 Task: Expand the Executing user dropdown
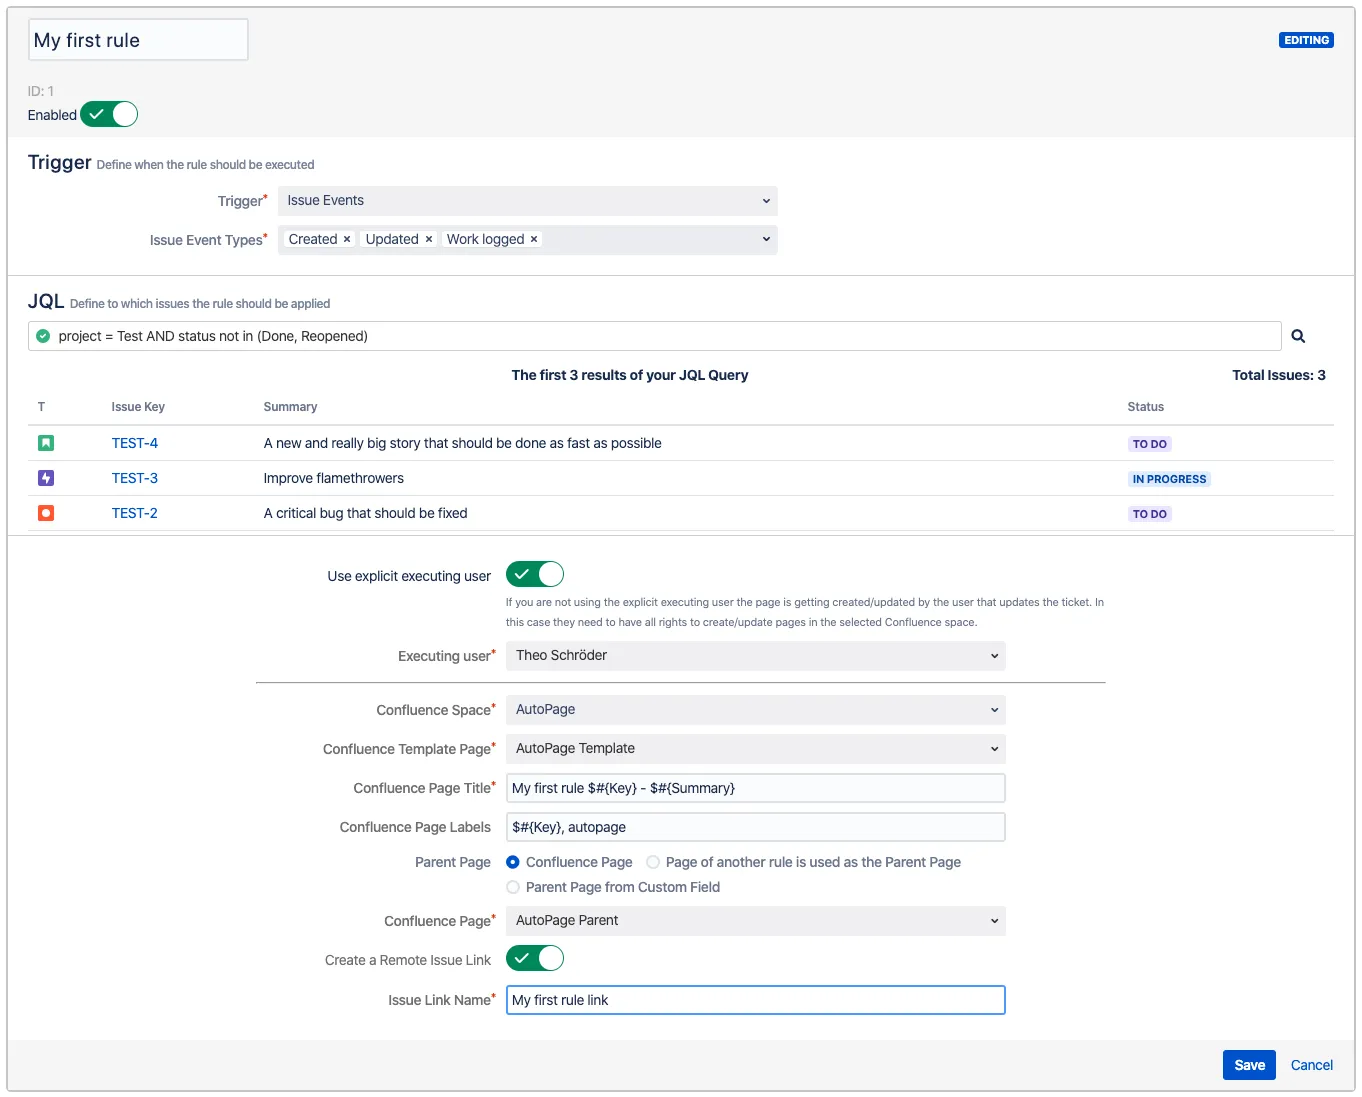(755, 656)
